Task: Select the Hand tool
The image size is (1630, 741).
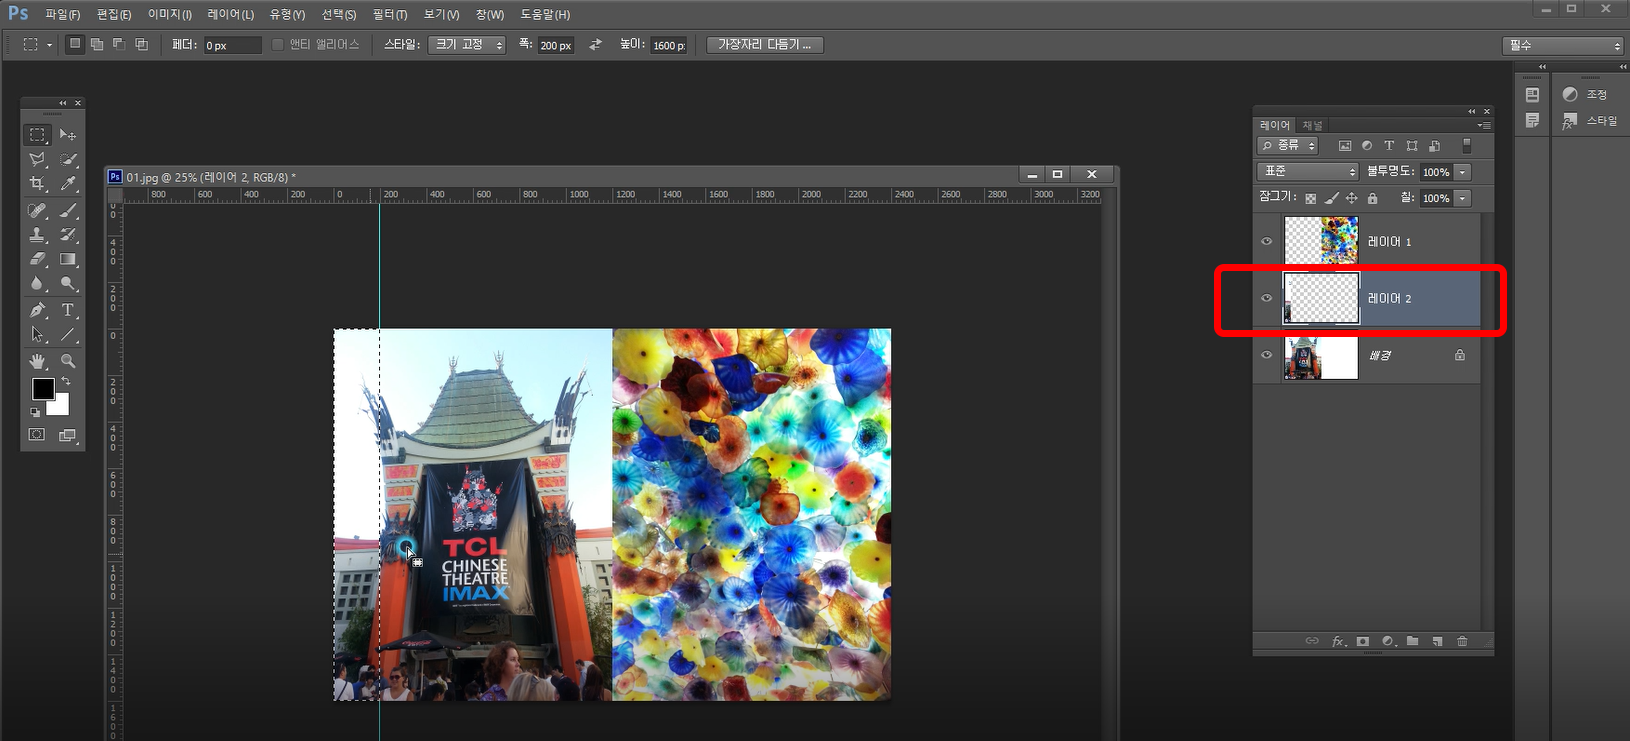Action: 37,361
